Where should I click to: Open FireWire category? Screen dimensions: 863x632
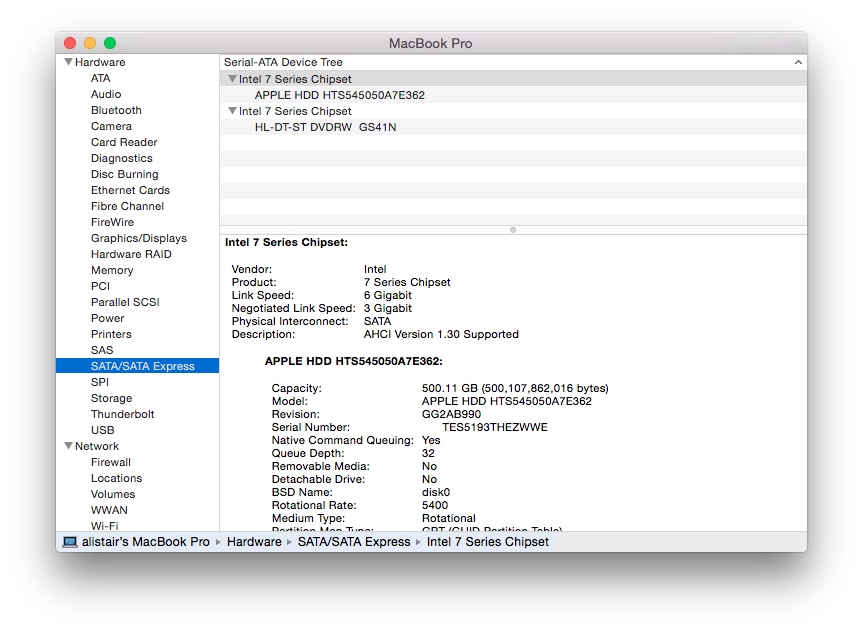[x=112, y=222]
